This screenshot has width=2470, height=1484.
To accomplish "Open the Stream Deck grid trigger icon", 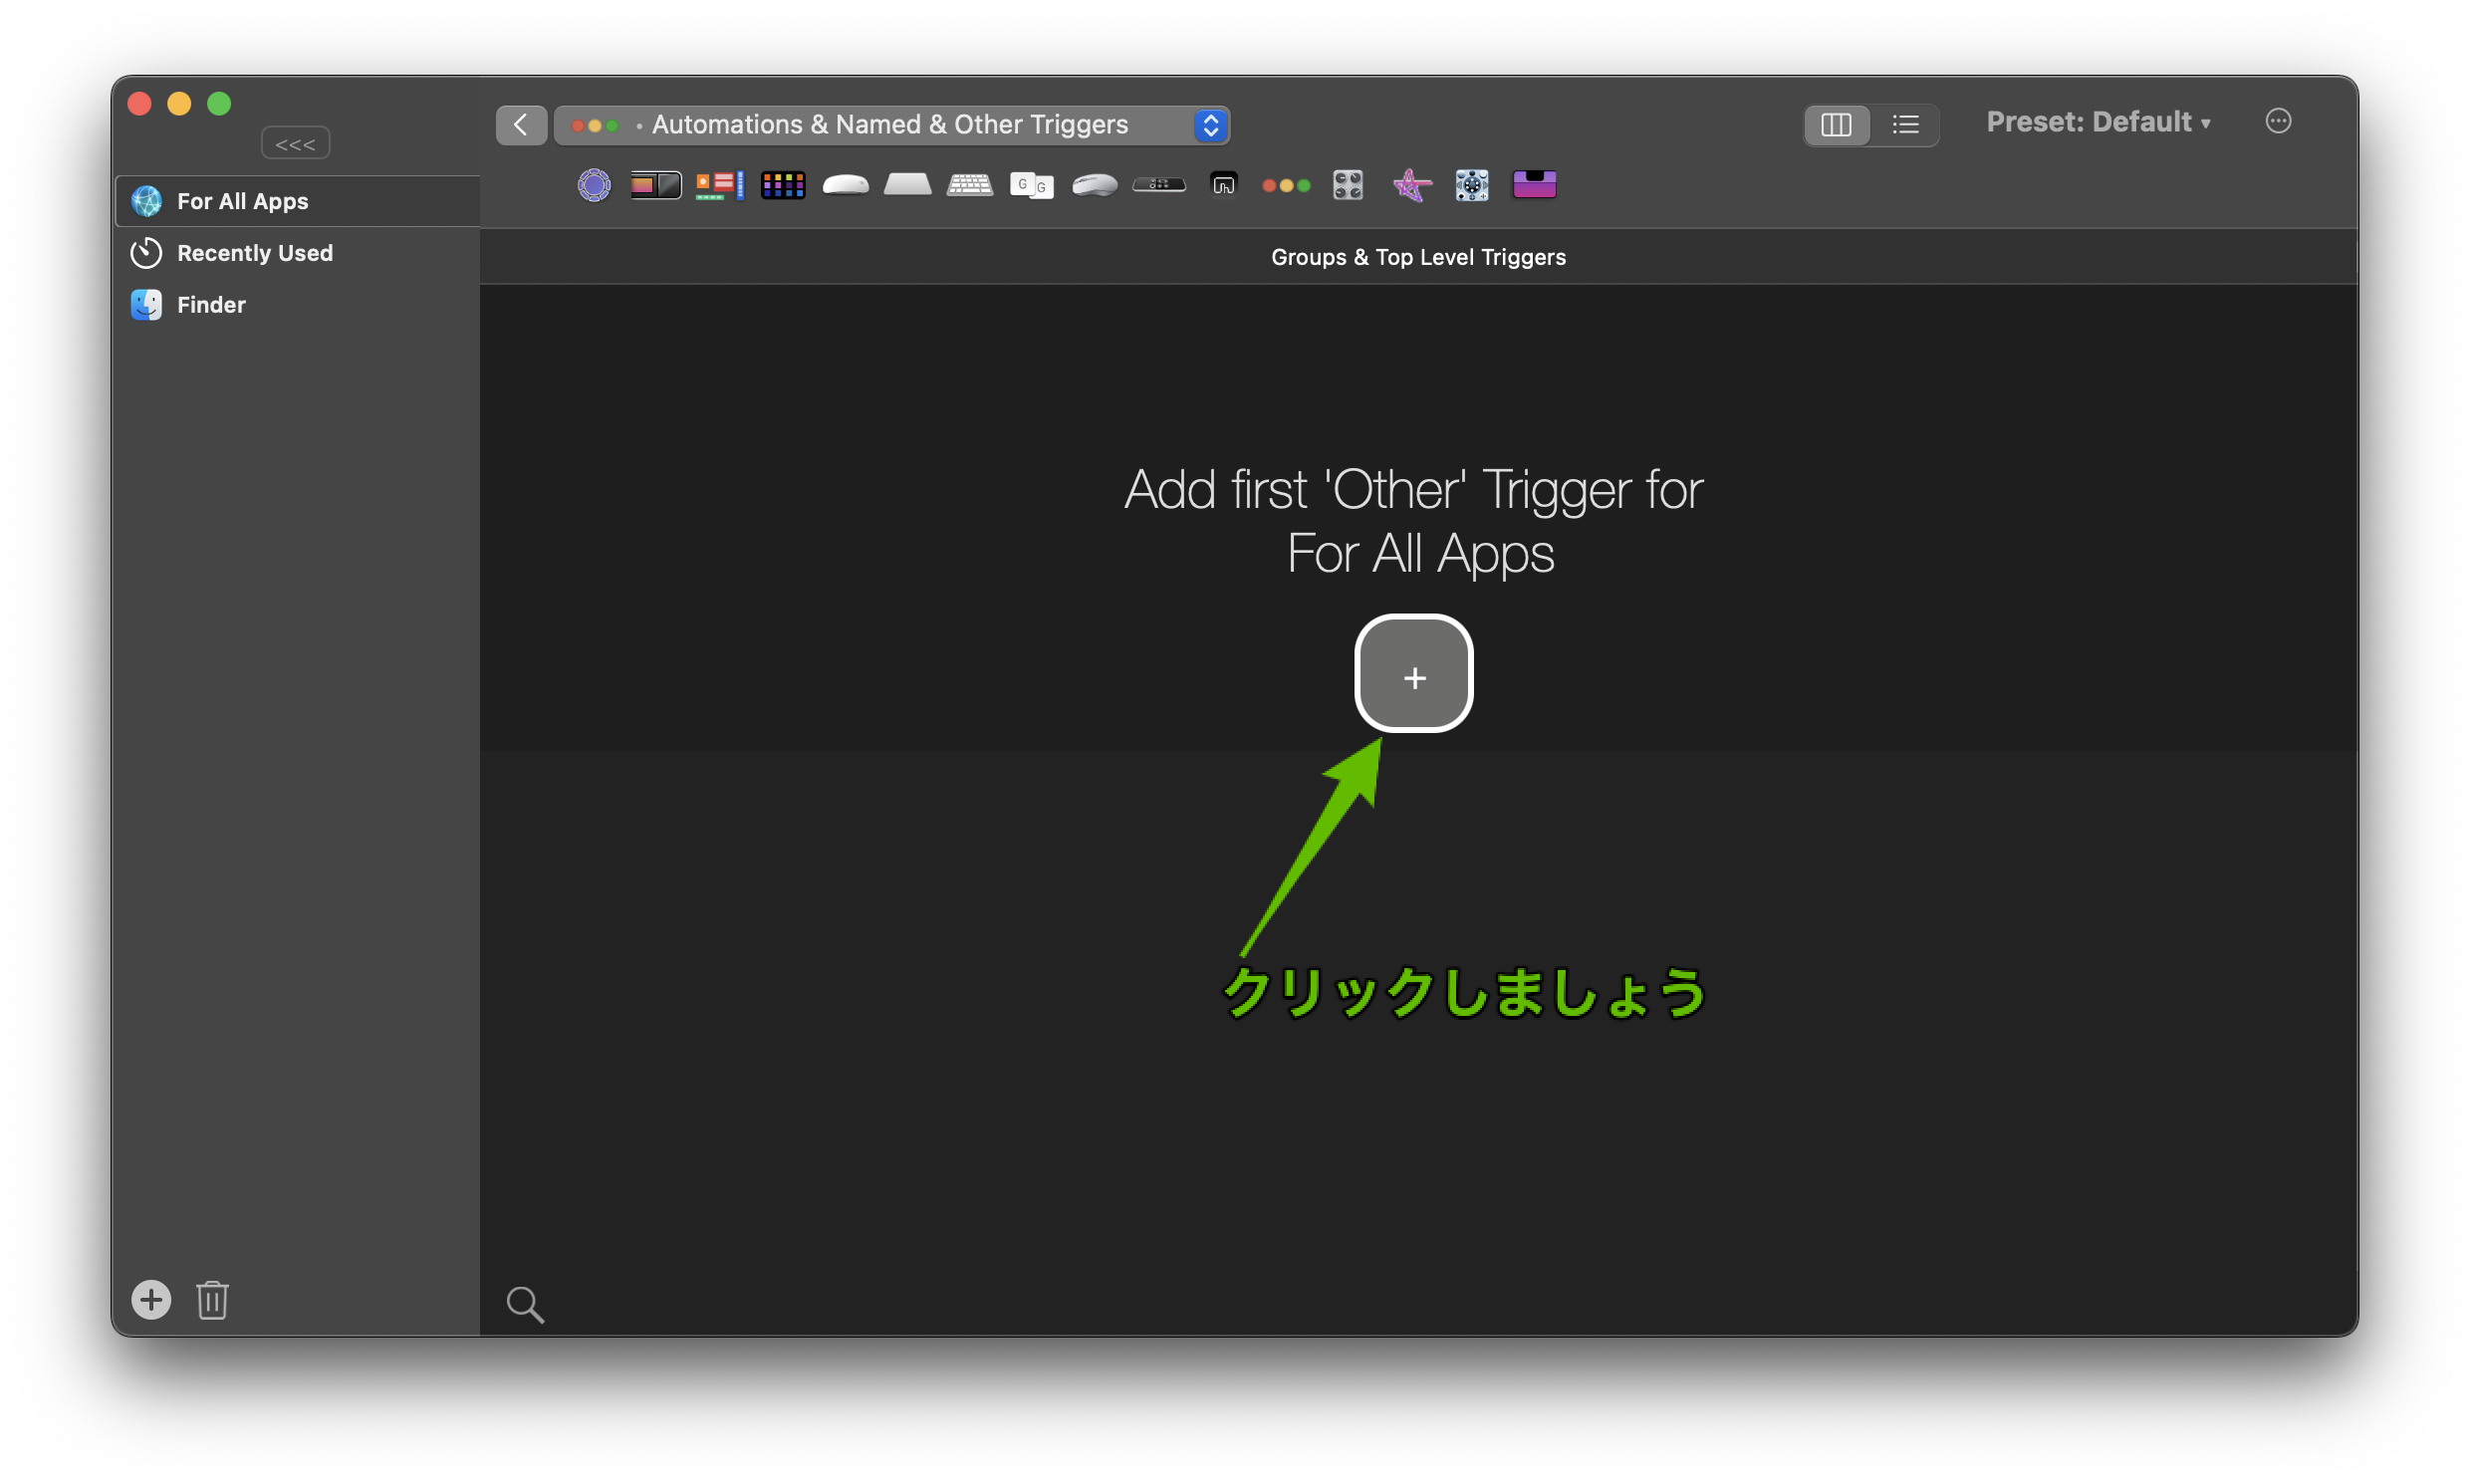I will click(782, 185).
